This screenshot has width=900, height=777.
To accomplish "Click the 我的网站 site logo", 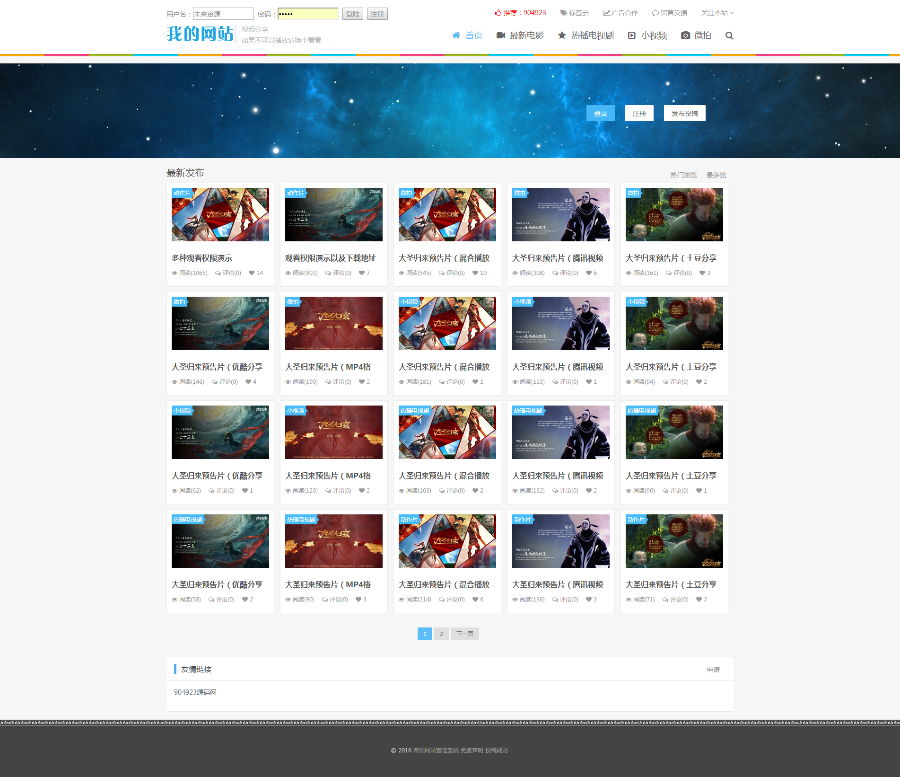I will click(200, 34).
